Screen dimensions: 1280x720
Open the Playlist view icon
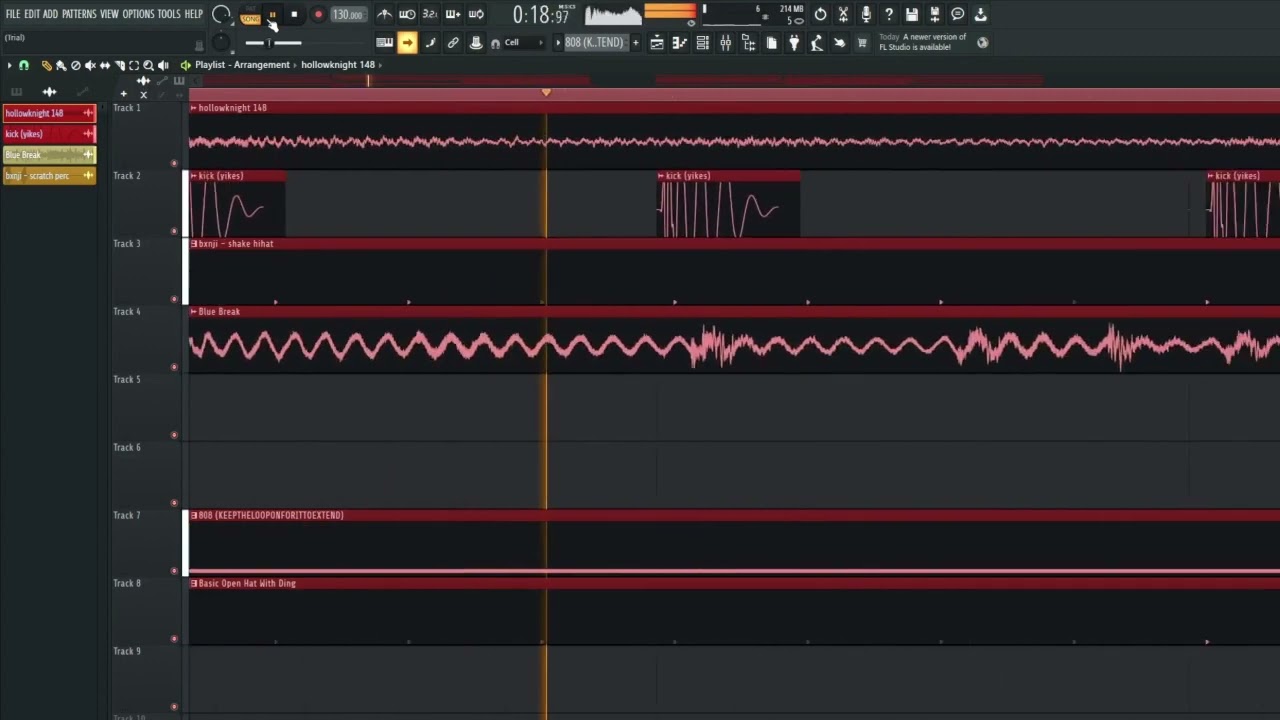(657, 43)
